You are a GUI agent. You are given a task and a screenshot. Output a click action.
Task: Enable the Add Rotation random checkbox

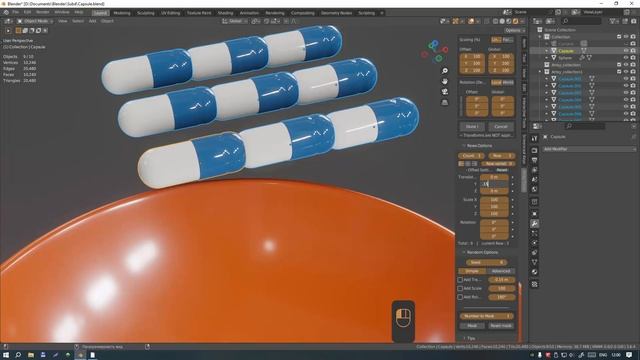coord(460,297)
